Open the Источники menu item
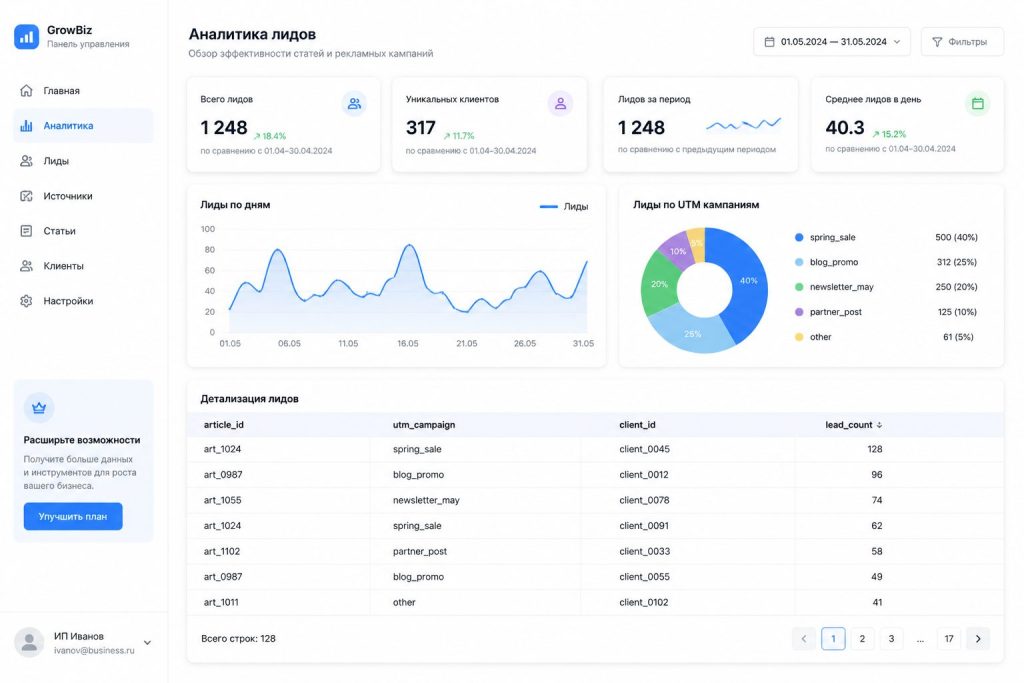The height and width of the screenshot is (683, 1024). pos(84,196)
